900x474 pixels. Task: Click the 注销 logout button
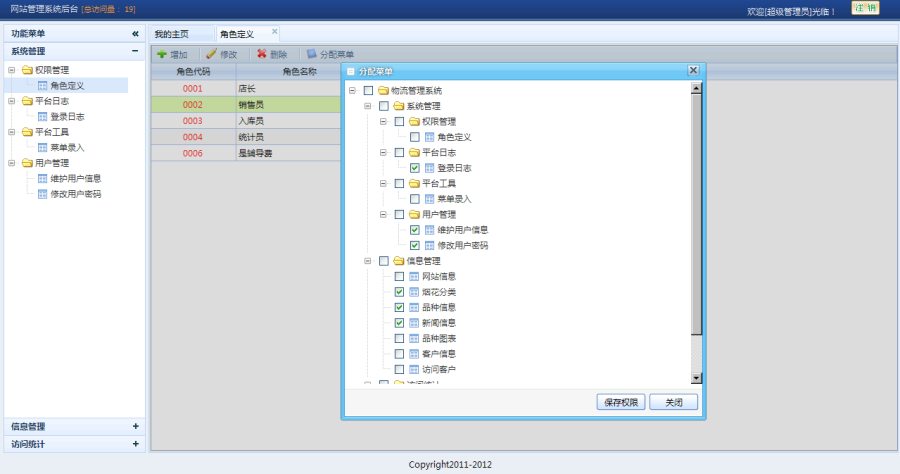point(866,8)
